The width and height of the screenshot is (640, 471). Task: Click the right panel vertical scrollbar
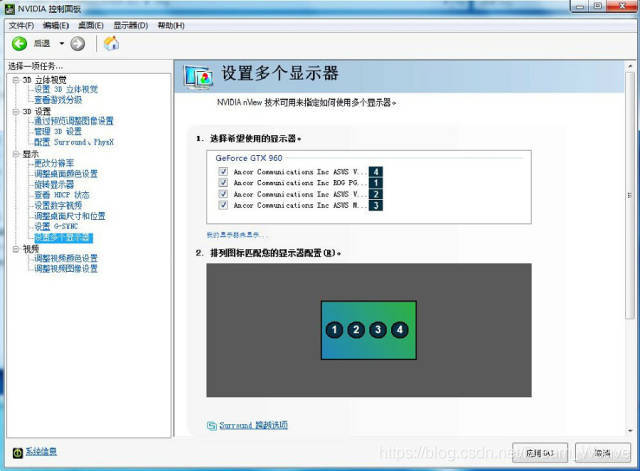point(629,195)
